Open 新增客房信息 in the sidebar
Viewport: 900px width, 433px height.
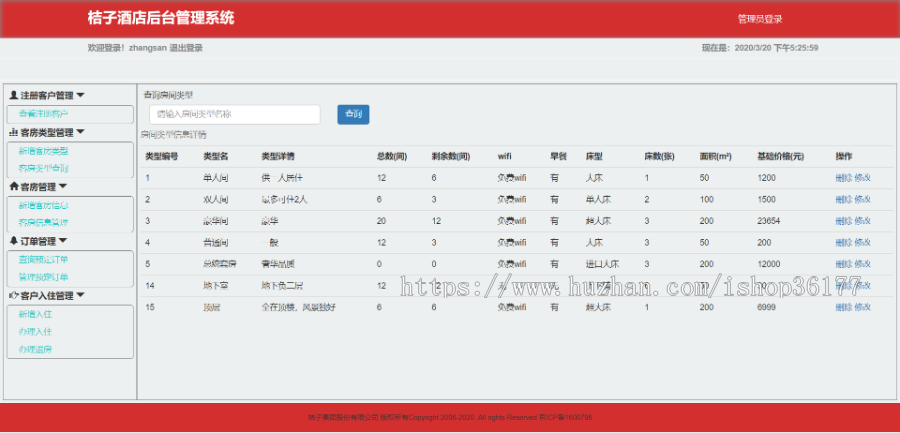[x=43, y=205]
